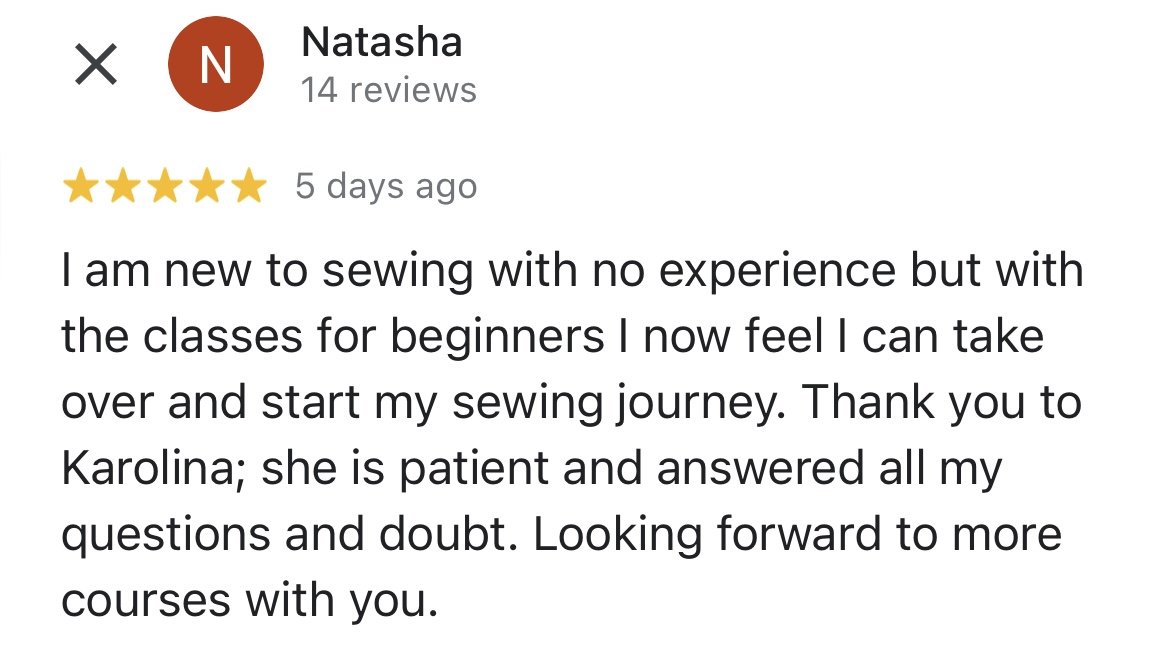Open reviewer name Natasha
The width and height of the screenshot is (1170, 663).
click(x=381, y=42)
